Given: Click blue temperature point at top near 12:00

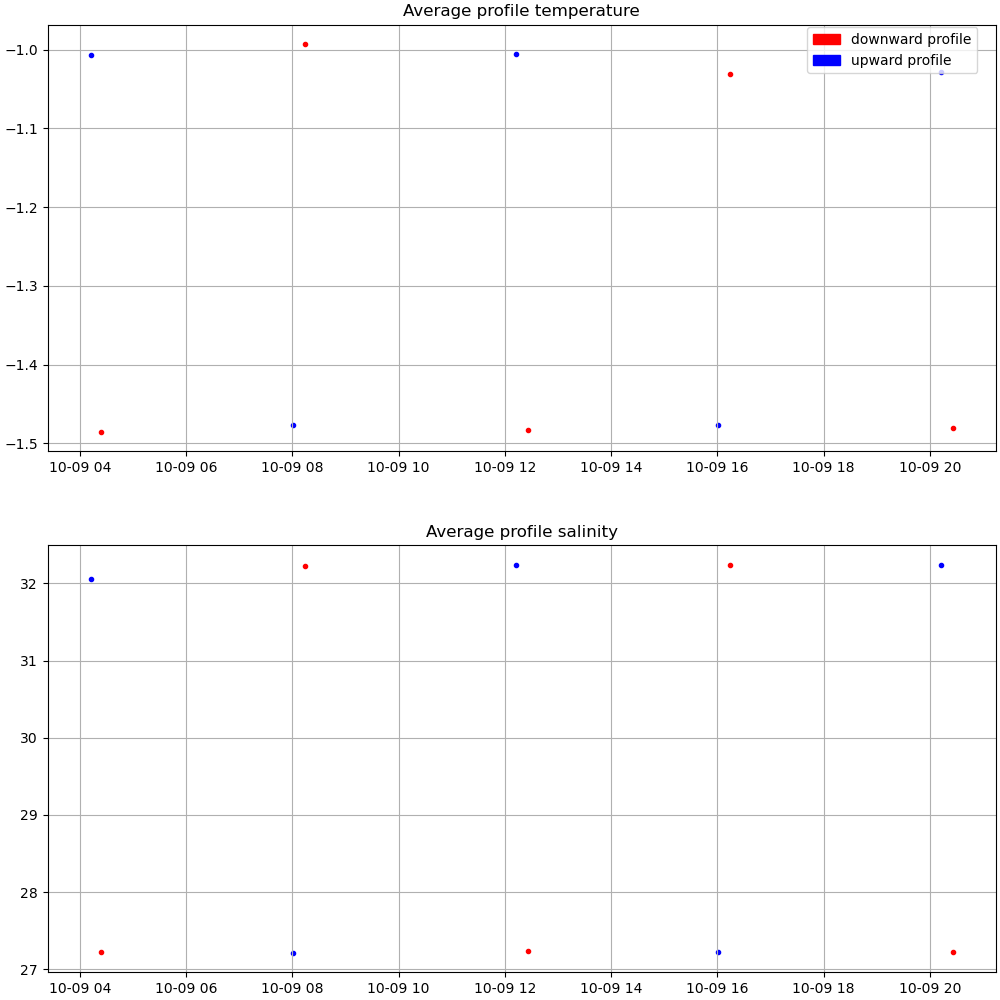Looking at the screenshot, I should 516,54.
